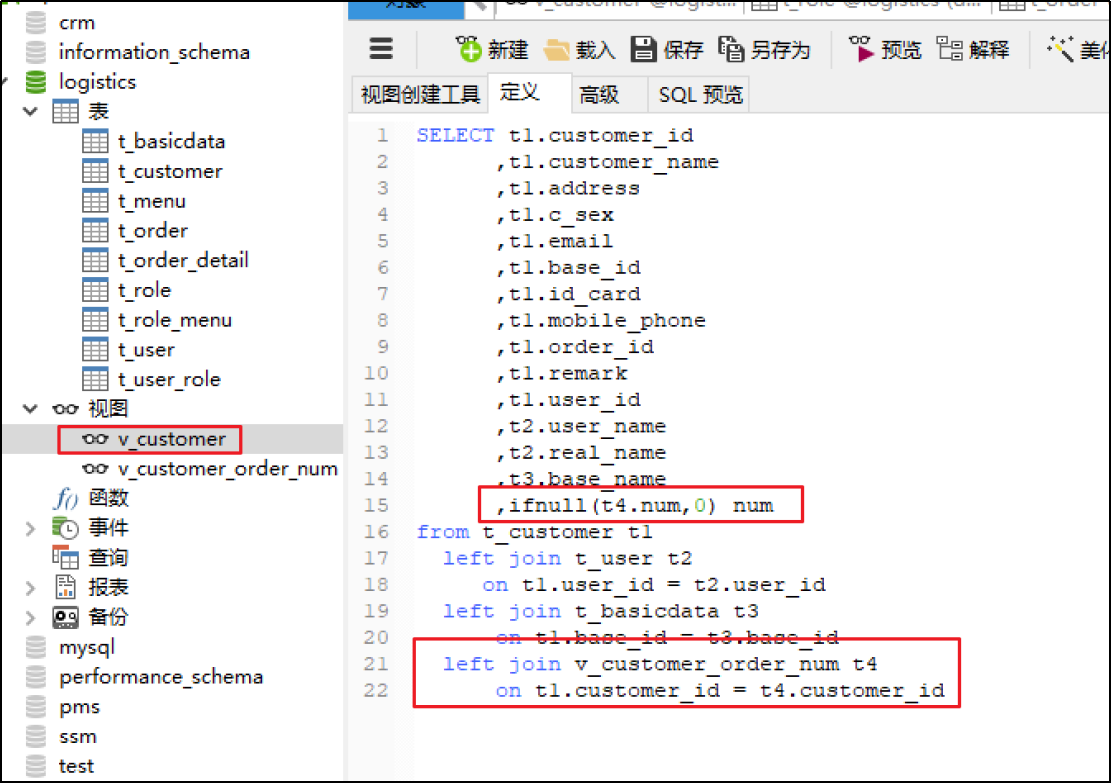Viewport: 1111px width, 783px height.
Task: Click the t_menu table grid icon
Action: (95, 201)
